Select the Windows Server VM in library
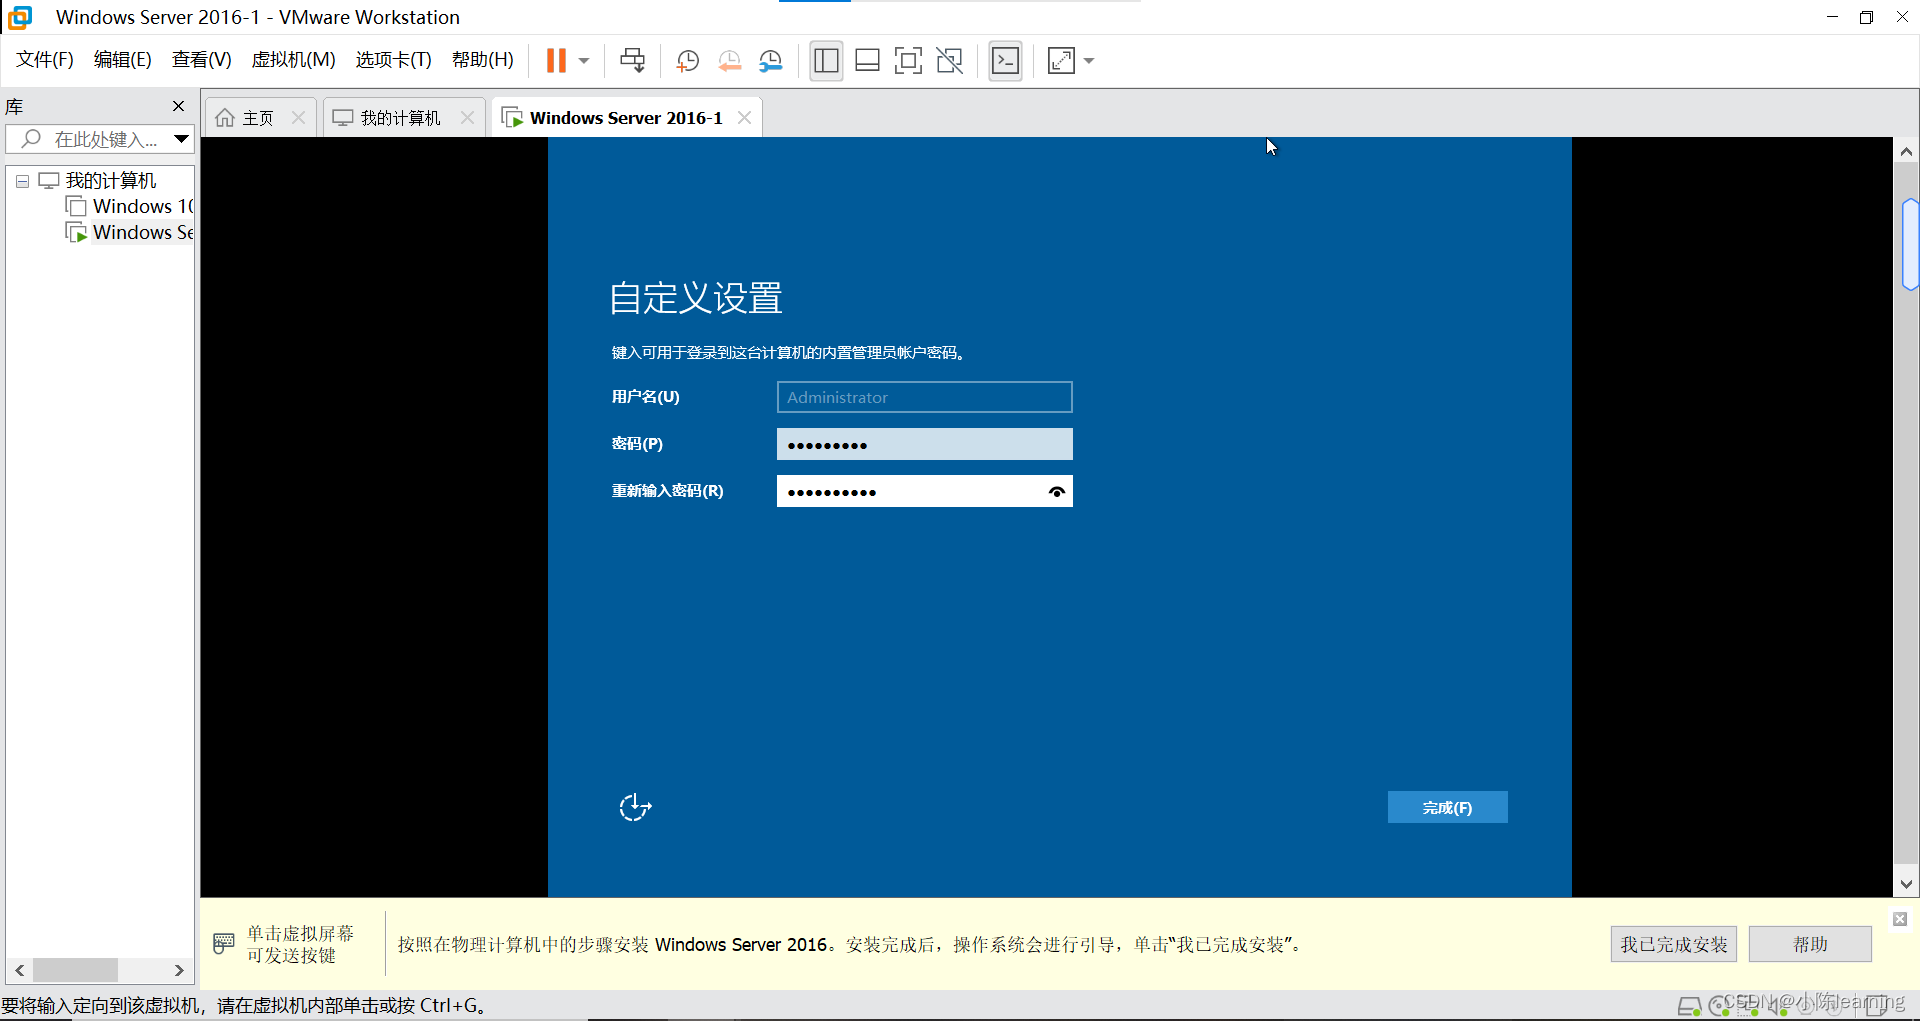The width and height of the screenshot is (1920, 1021). (142, 233)
